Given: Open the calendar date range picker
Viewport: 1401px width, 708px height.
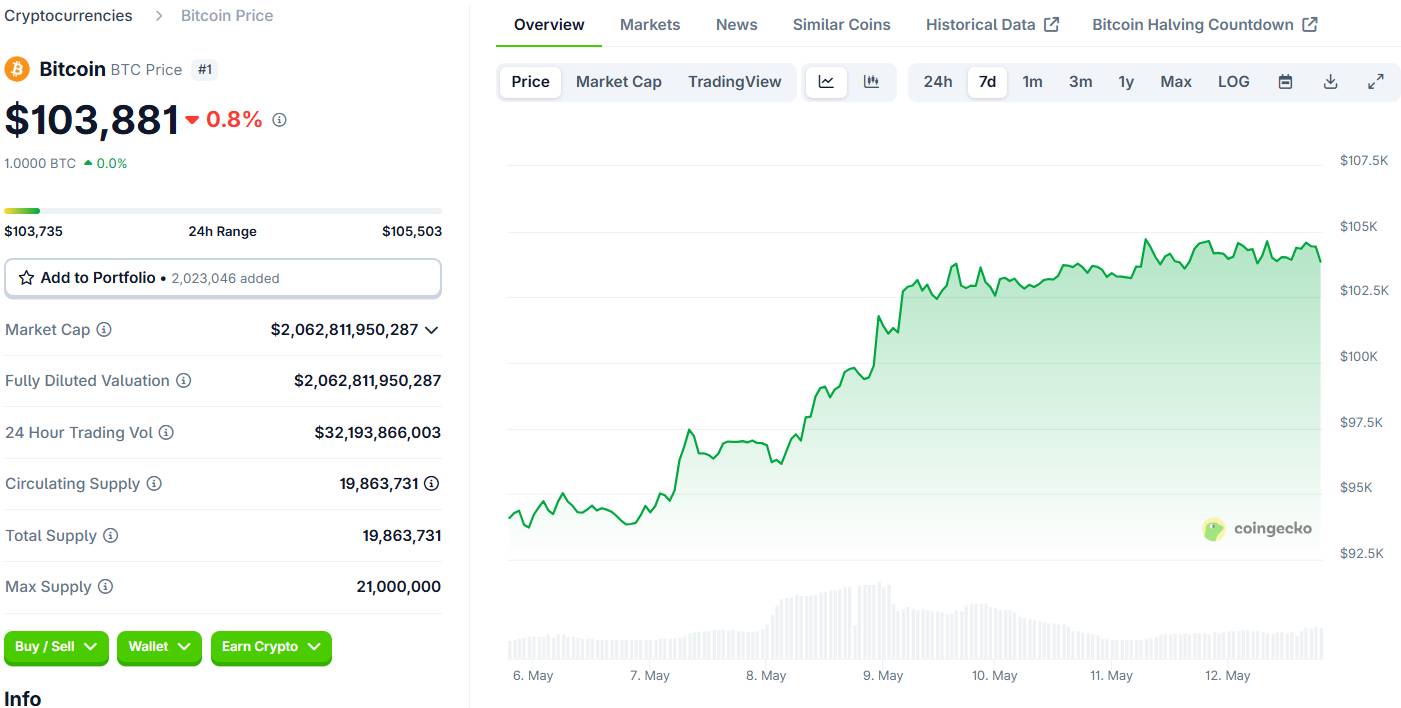Looking at the screenshot, I should tap(1285, 82).
